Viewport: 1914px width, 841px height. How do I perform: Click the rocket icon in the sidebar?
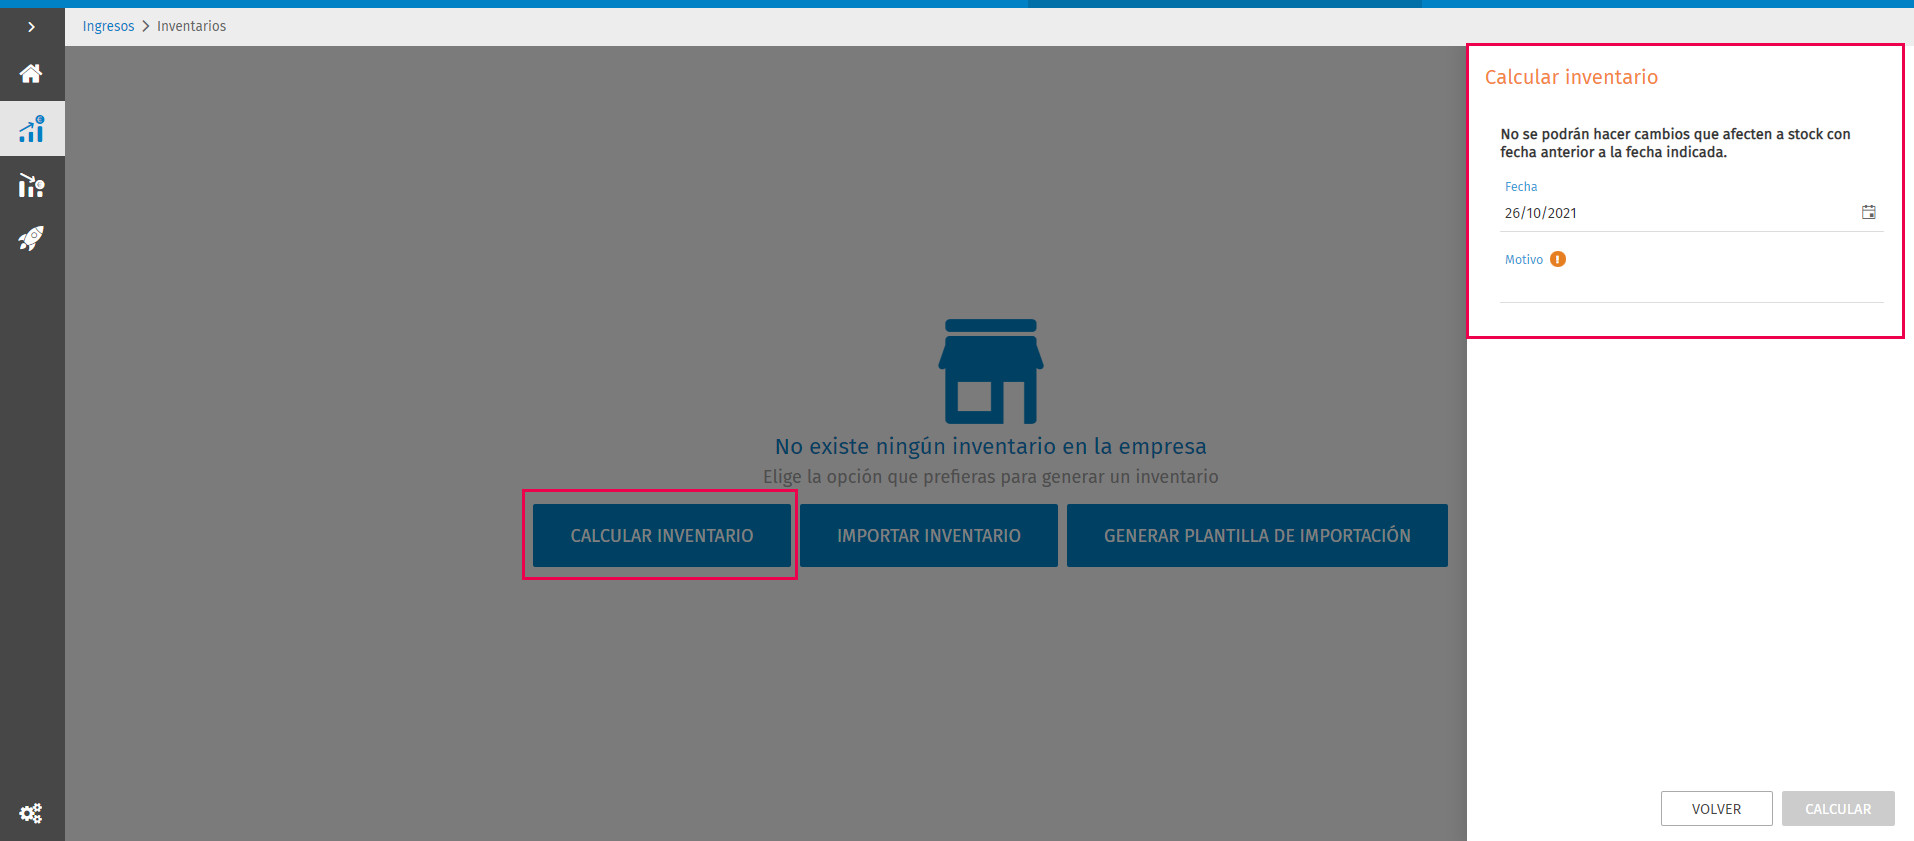(x=31, y=238)
